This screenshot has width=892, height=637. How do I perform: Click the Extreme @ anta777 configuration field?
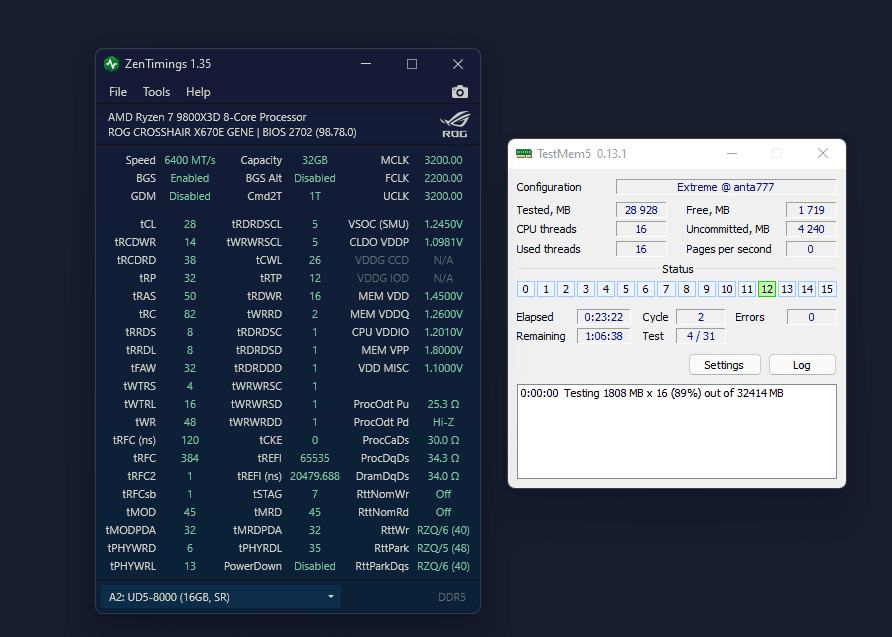click(x=725, y=187)
